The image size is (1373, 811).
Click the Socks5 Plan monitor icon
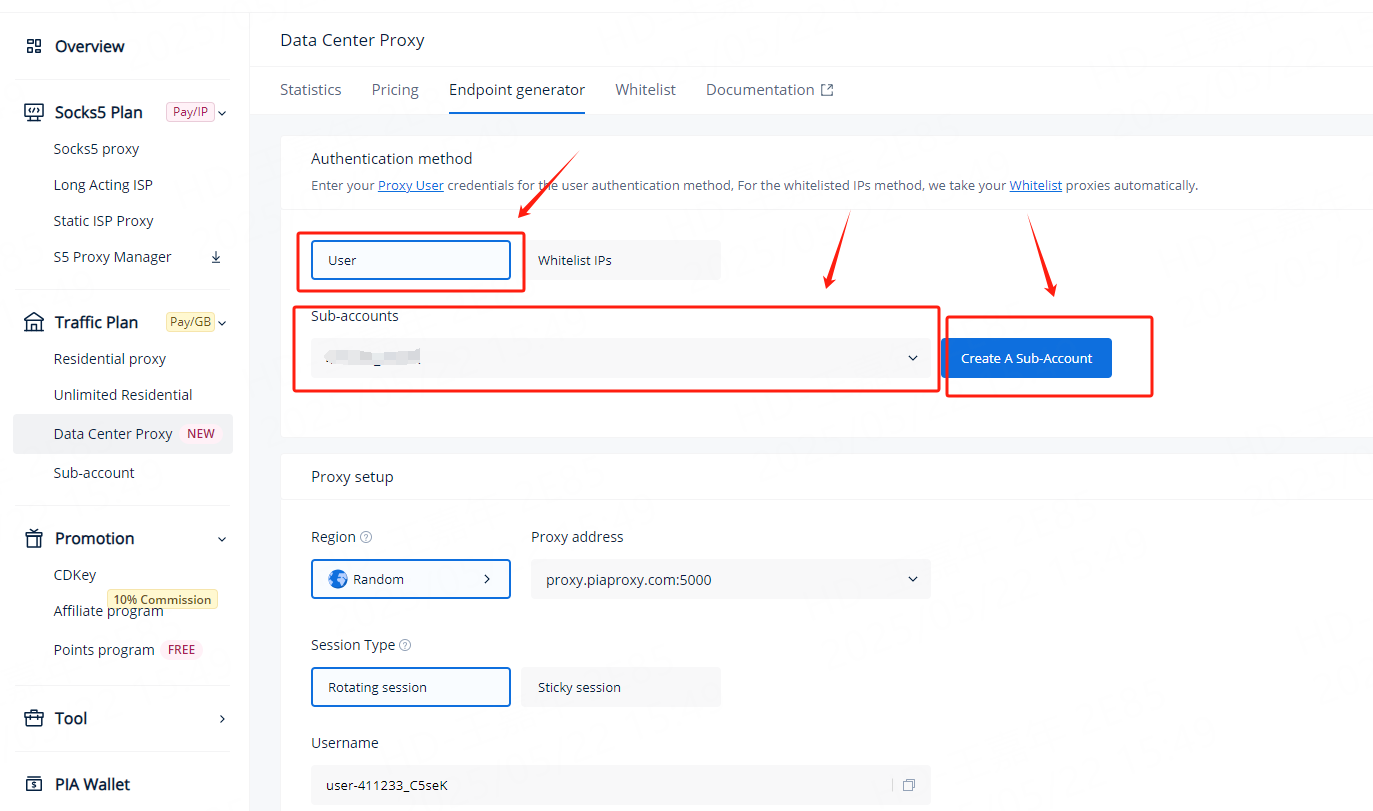click(x=34, y=112)
